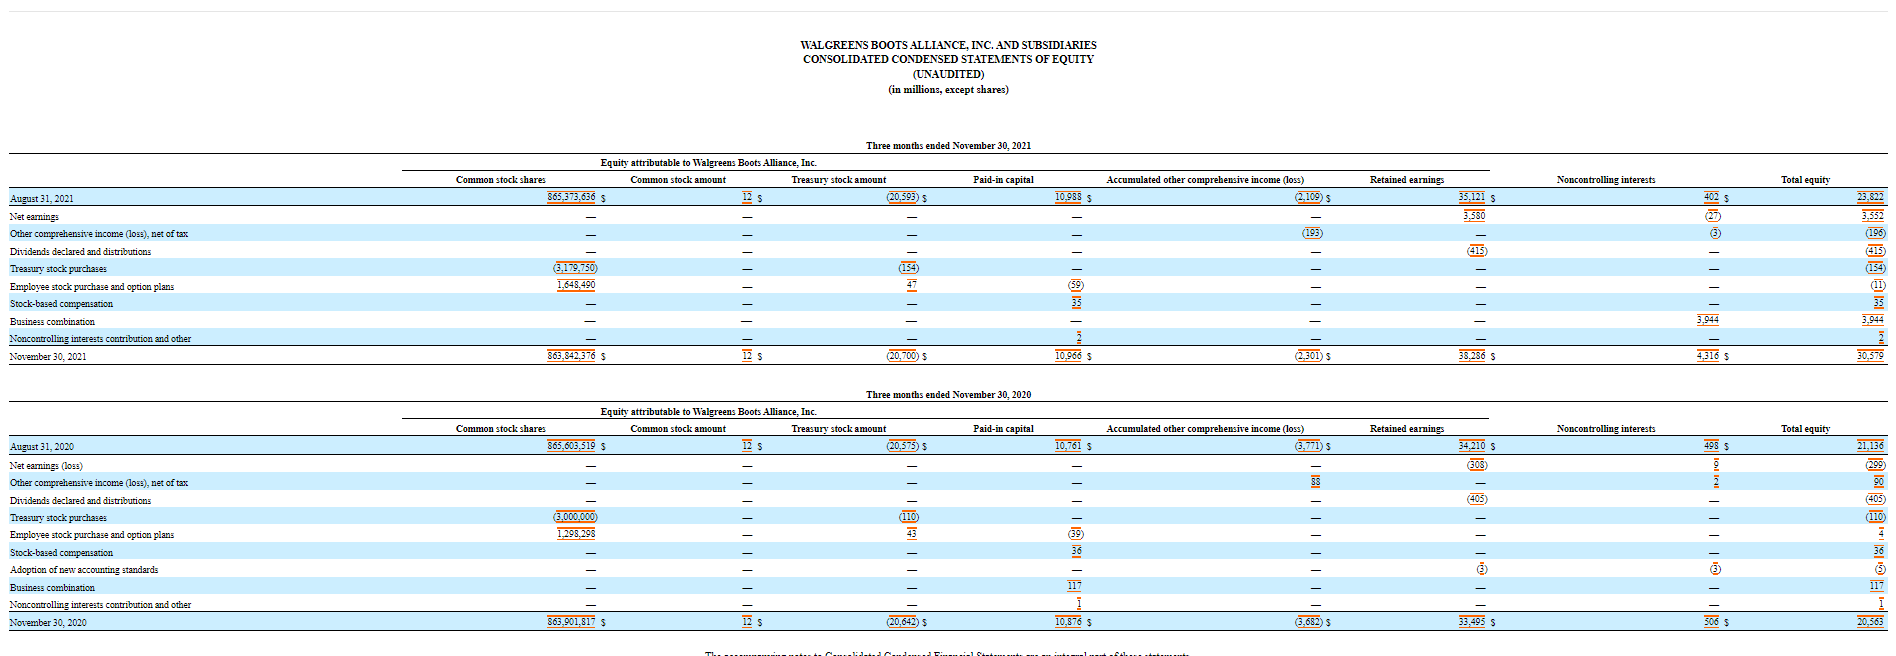Screen dimensions: 1896x656
Task: Select noncontrolling interests value 402
Action: point(1711,197)
